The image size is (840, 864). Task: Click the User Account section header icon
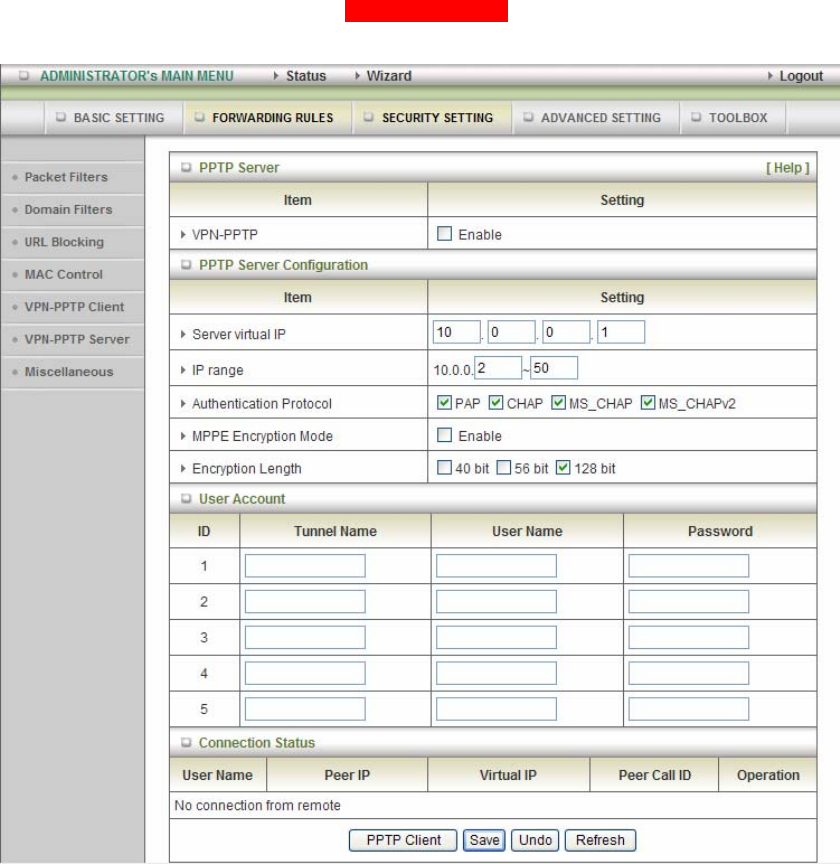(x=186, y=498)
